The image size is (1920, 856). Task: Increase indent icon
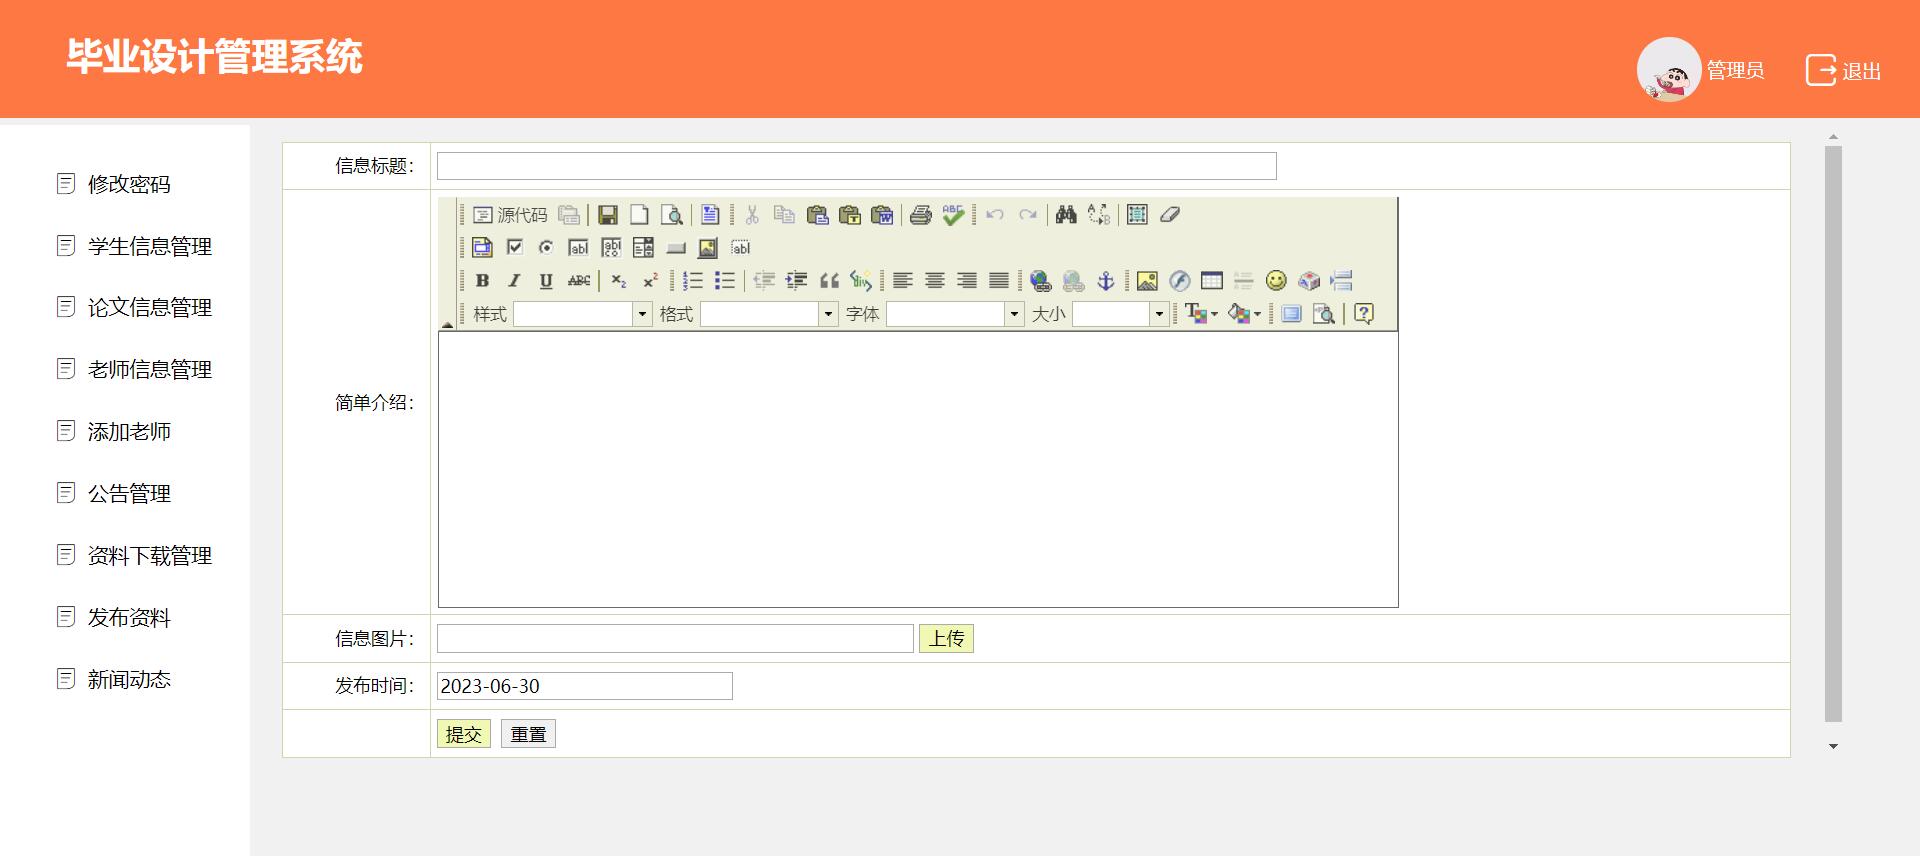tap(796, 281)
